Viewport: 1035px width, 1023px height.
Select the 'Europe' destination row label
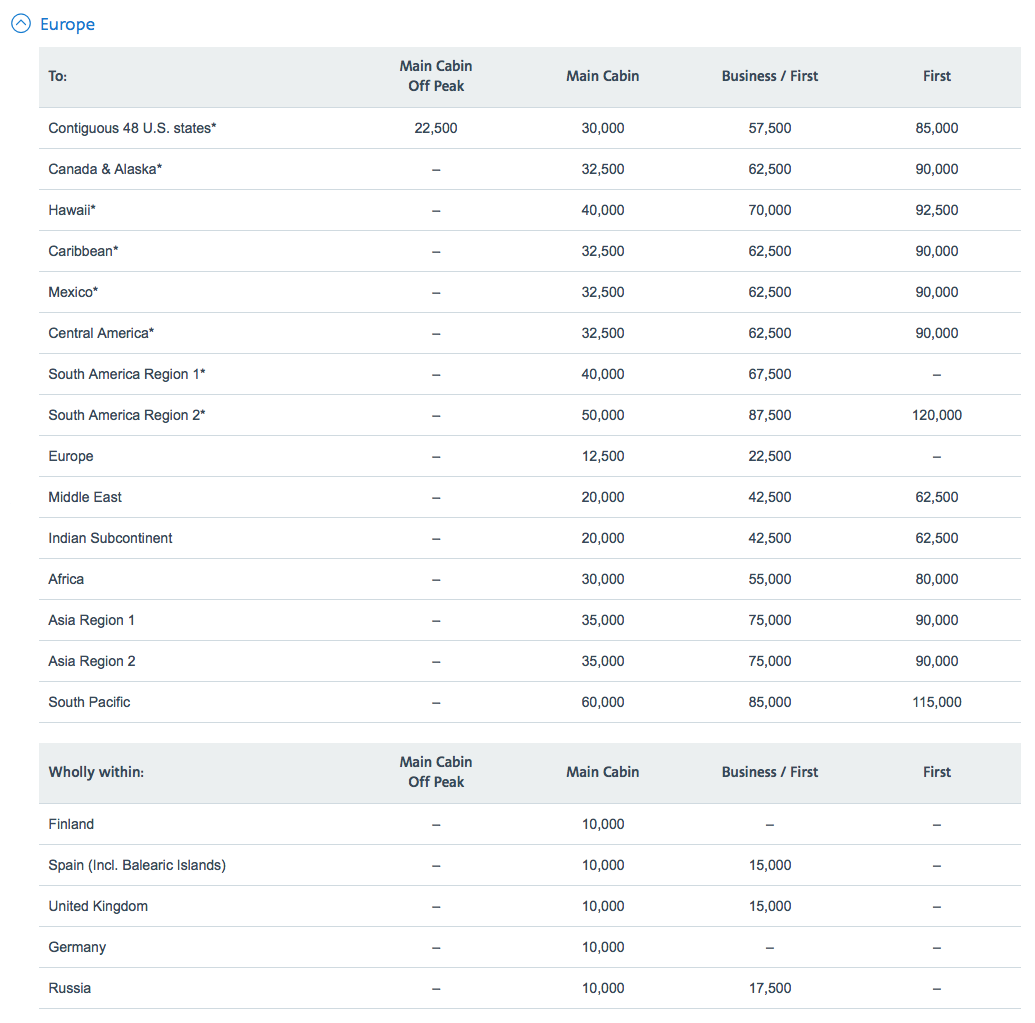[x=71, y=456]
